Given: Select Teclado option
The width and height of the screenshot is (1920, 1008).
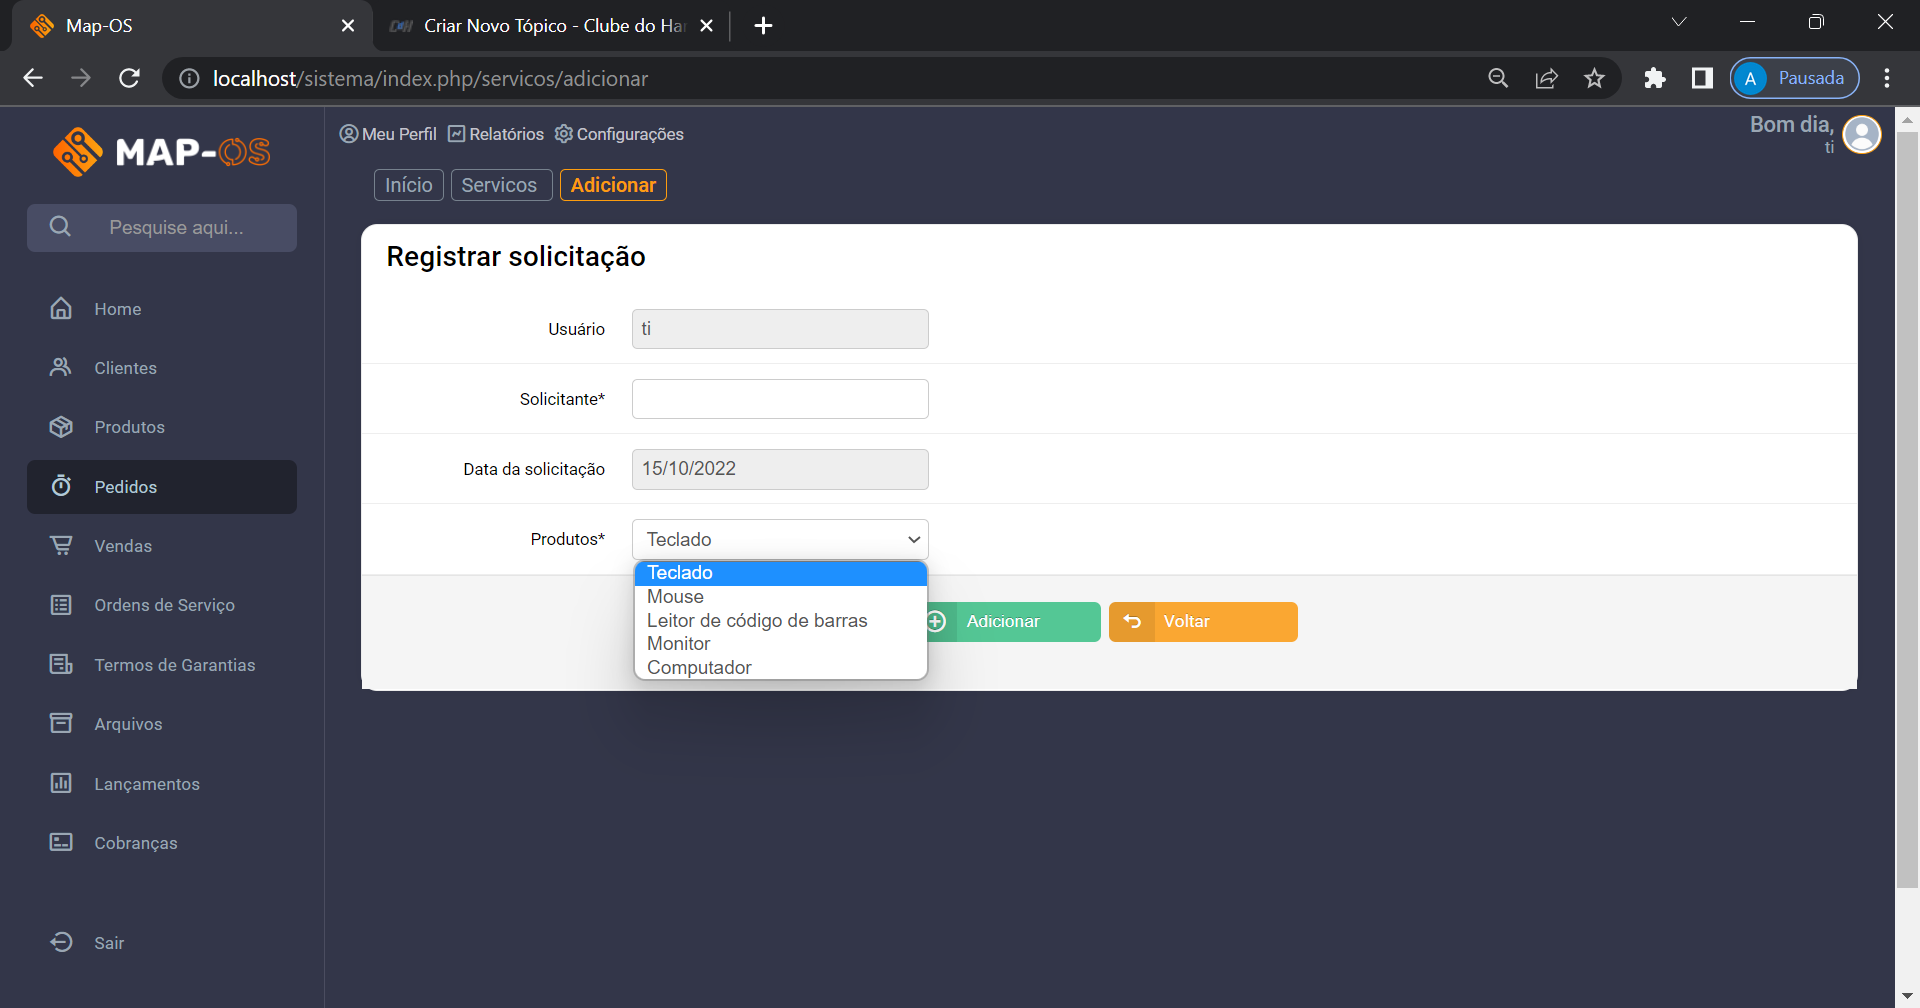Looking at the screenshot, I should point(780,573).
